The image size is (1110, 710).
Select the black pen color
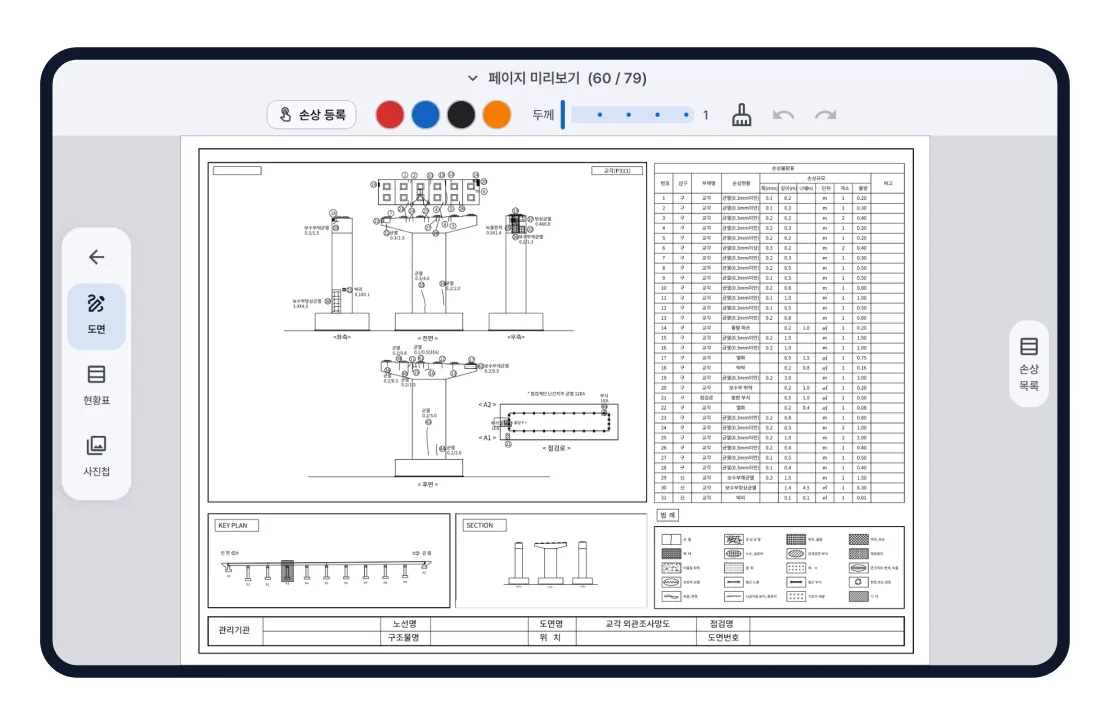tap(461, 115)
